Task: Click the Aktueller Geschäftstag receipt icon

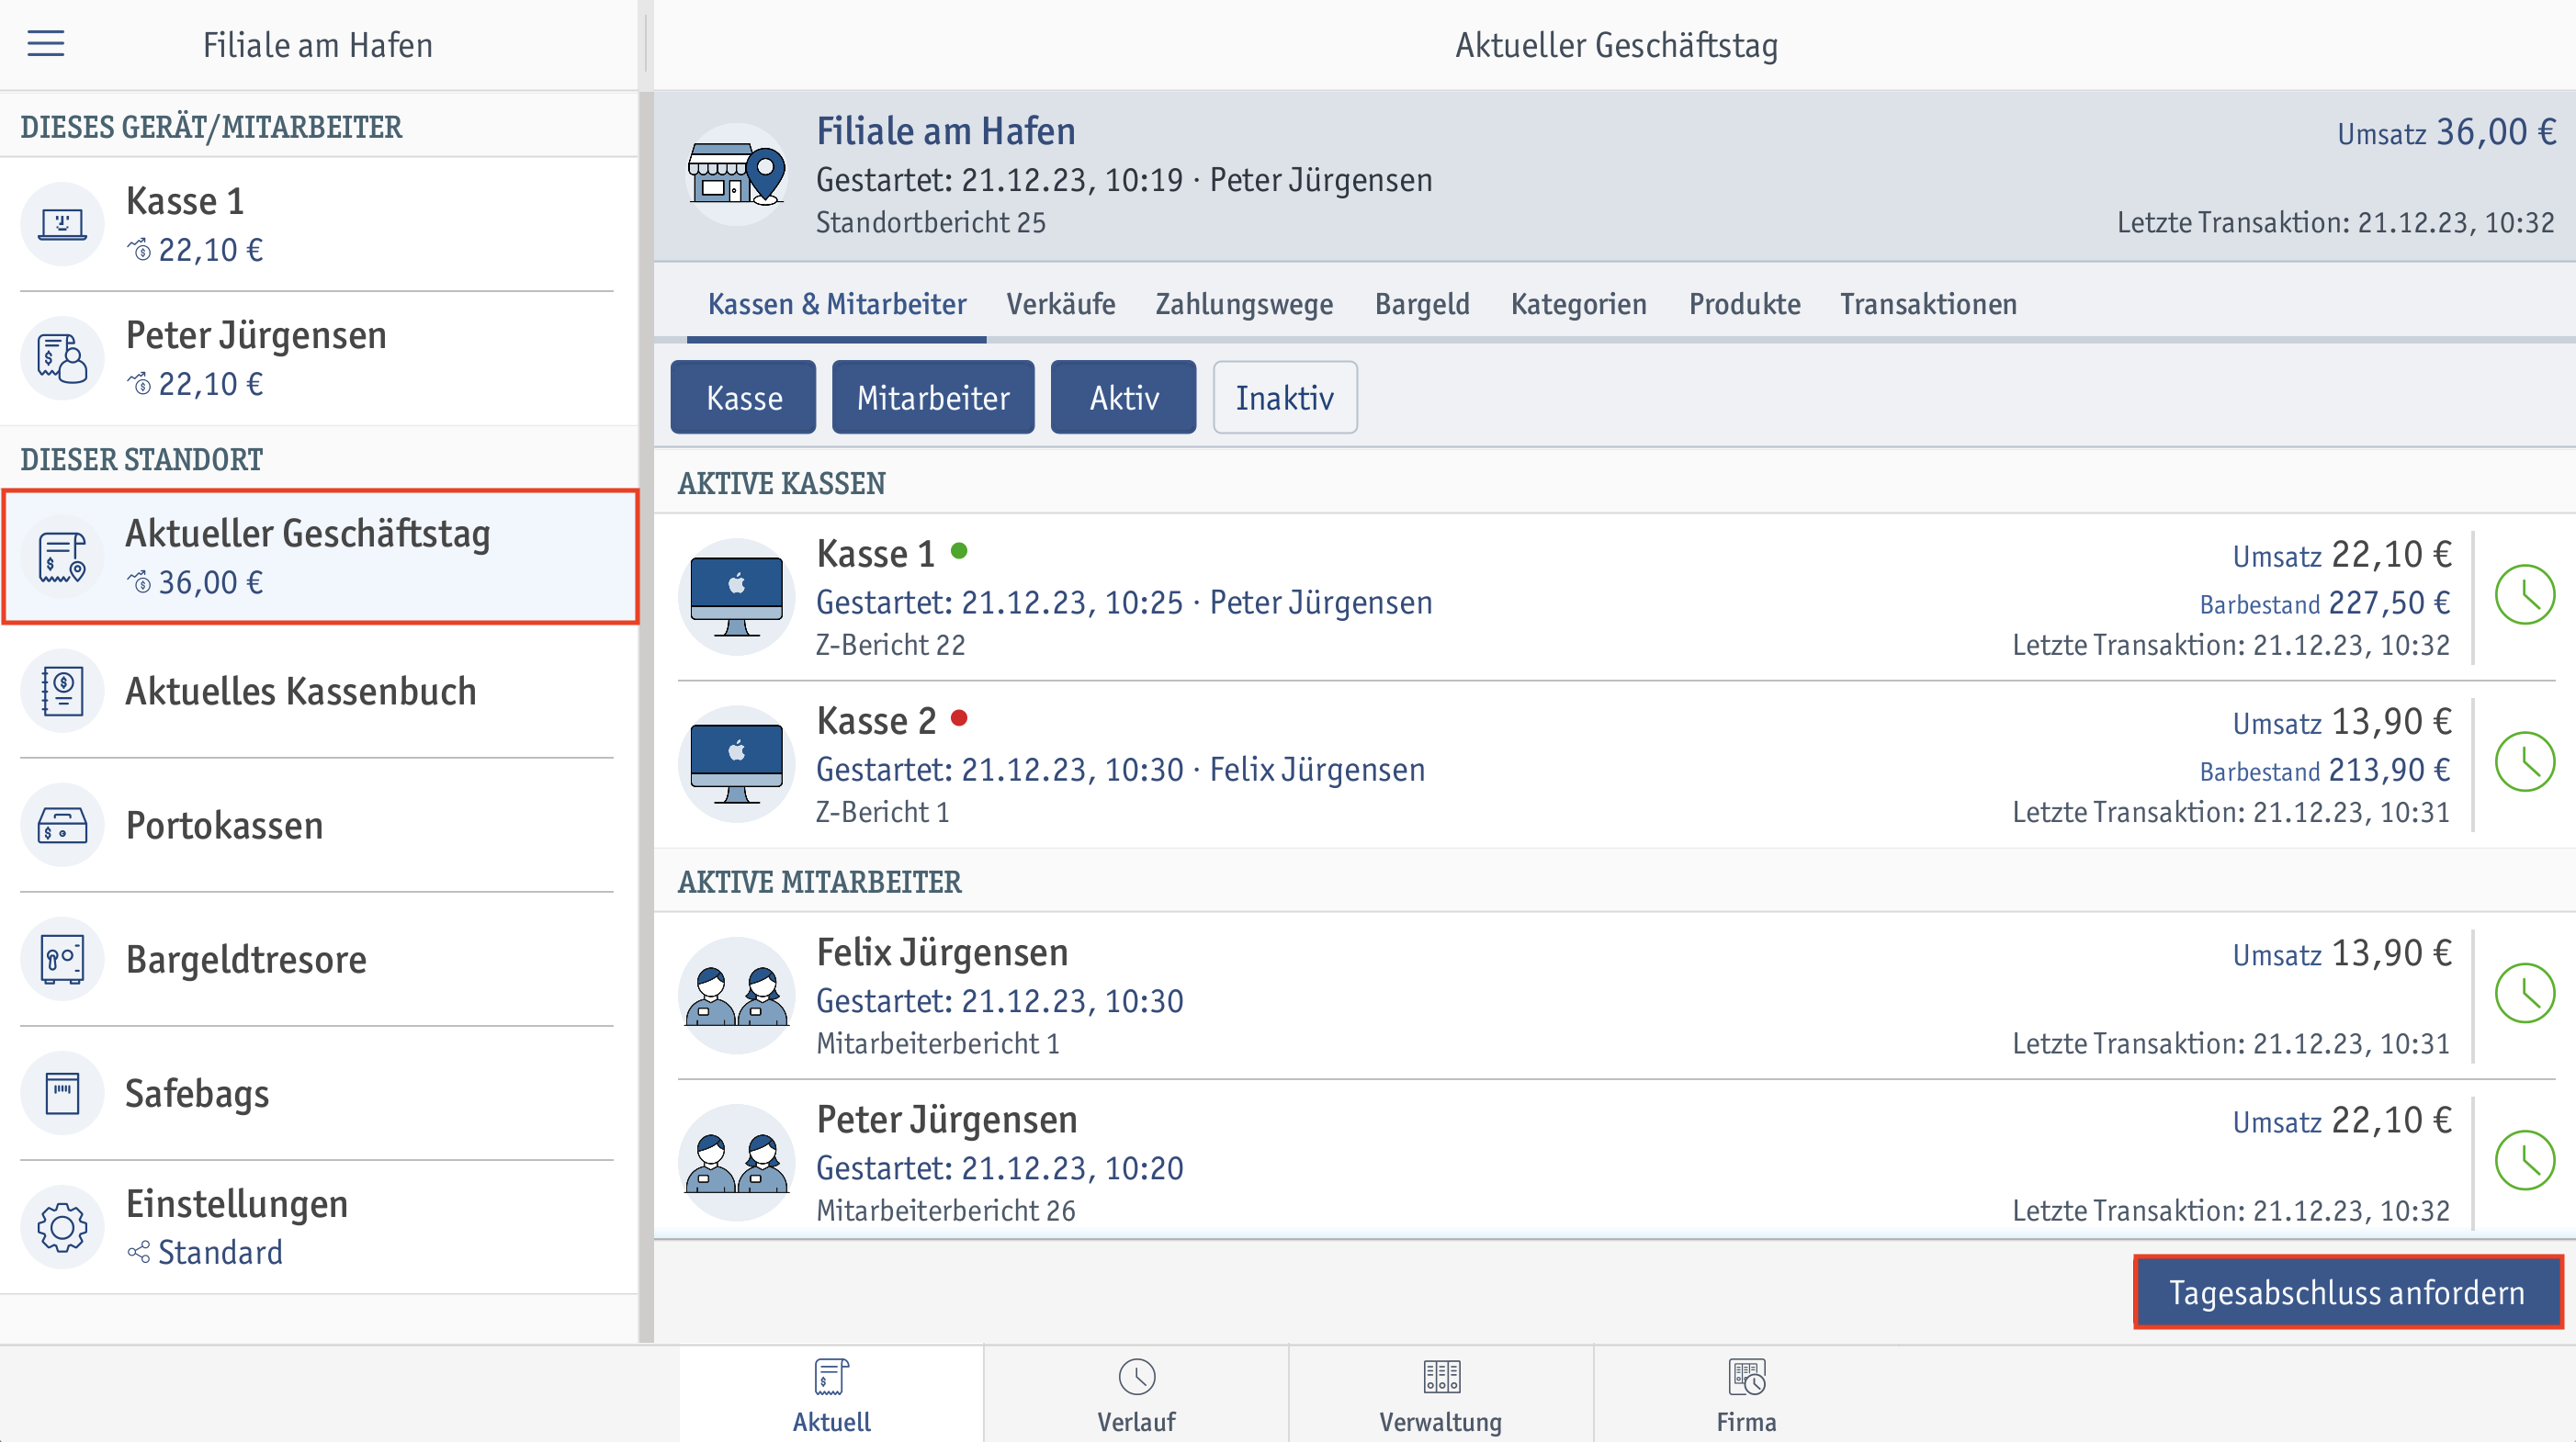Action: (x=62, y=557)
